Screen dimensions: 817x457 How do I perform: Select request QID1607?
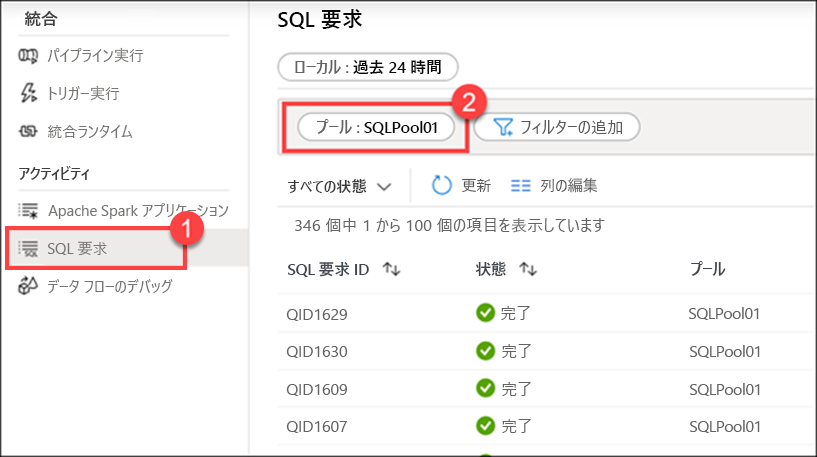(x=317, y=427)
